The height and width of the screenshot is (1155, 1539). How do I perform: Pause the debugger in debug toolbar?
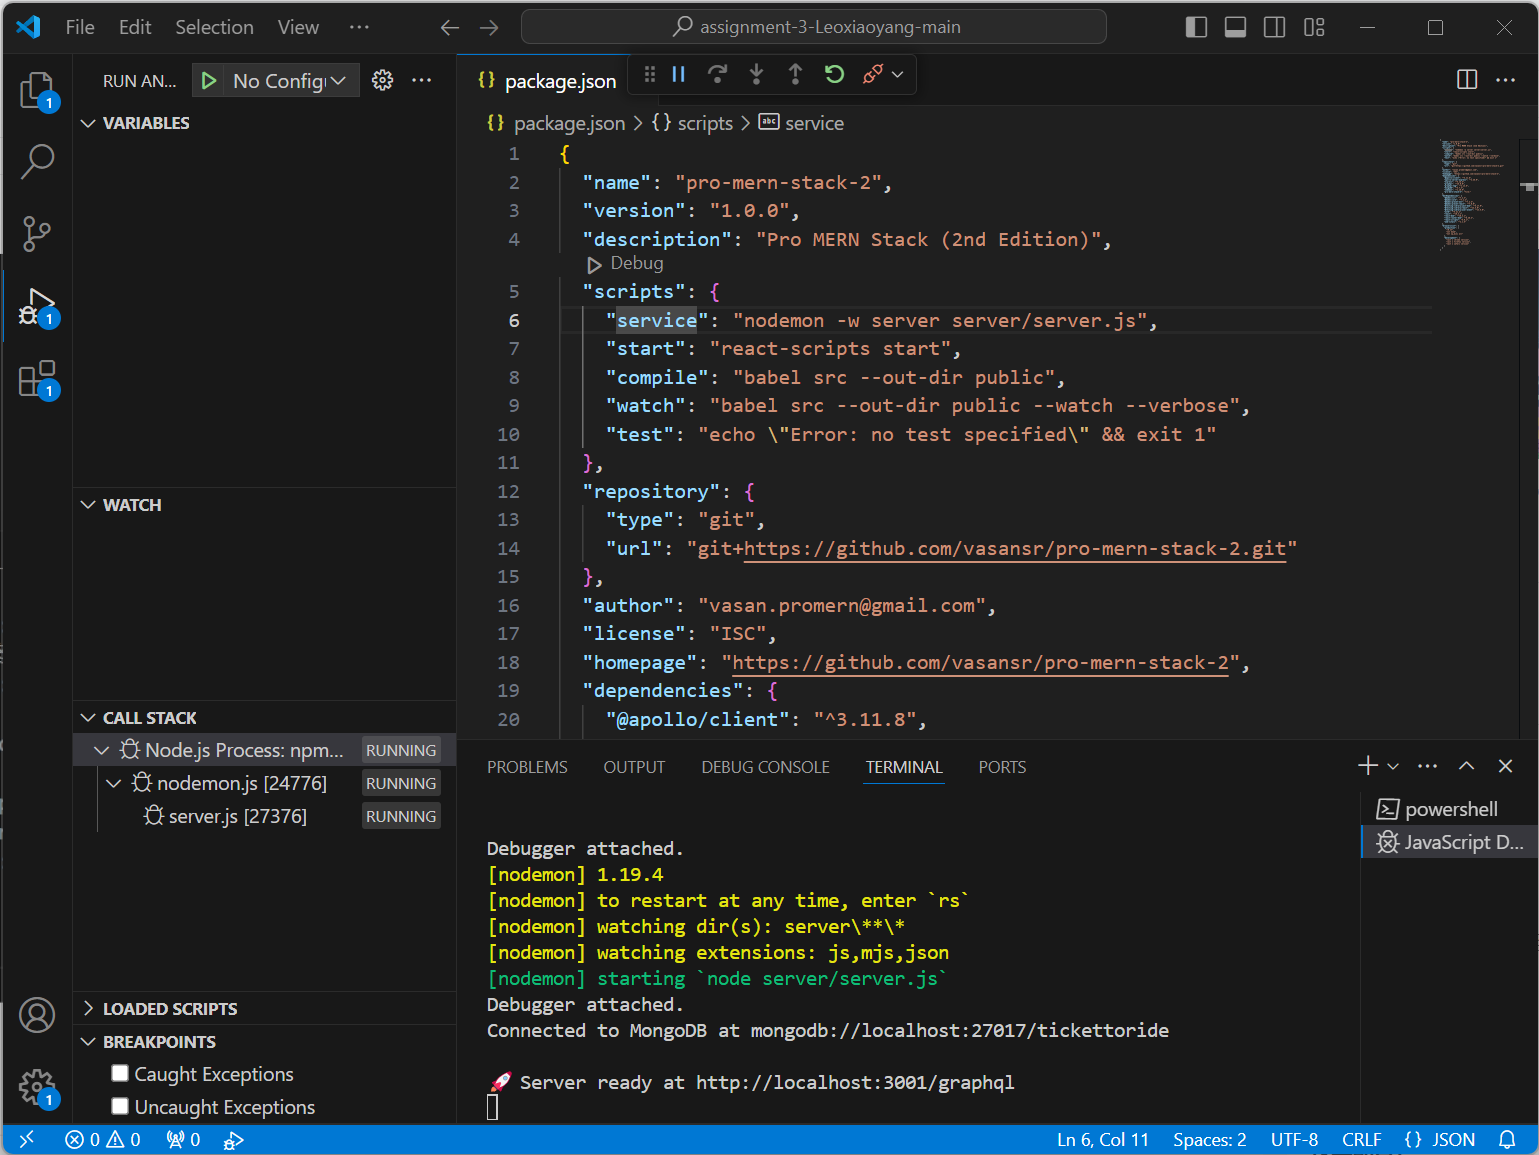679,74
